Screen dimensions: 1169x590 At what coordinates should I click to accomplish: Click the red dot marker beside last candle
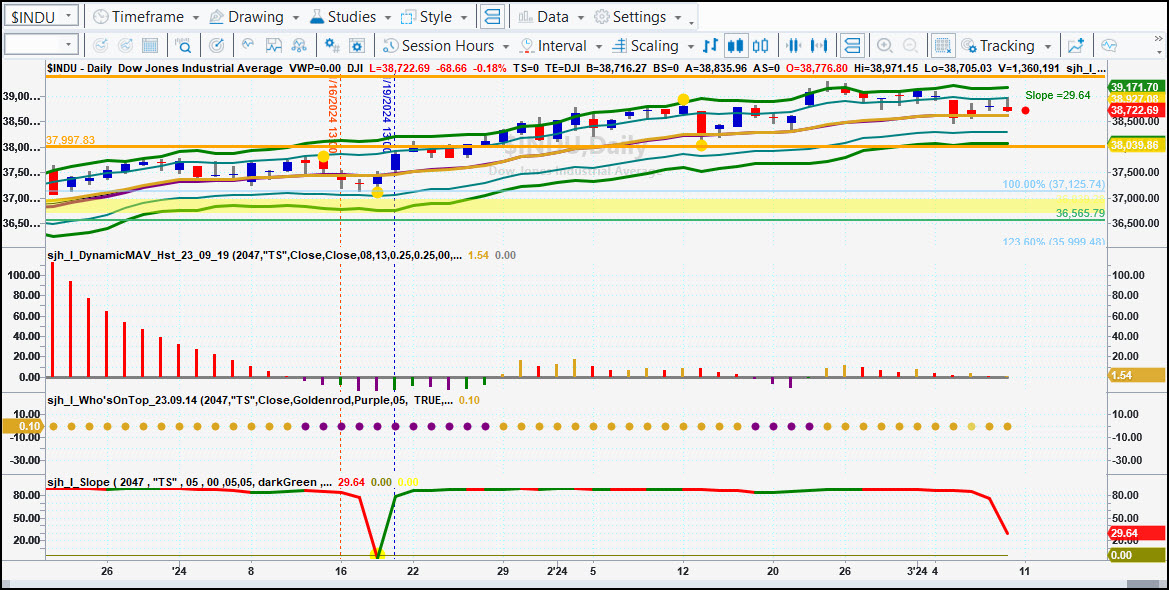(x=1025, y=110)
